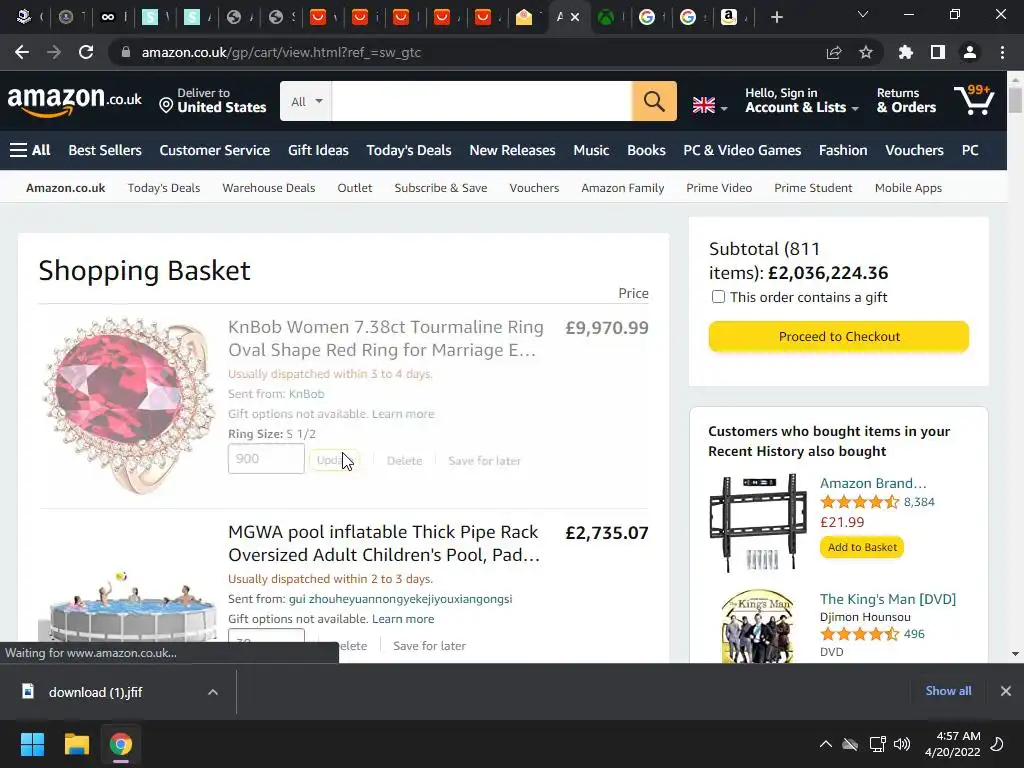The width and height of the screenshot is (1024, 768).
Task: Switch to the Amazon 'a' tab
Action: [x=729, y=18]
